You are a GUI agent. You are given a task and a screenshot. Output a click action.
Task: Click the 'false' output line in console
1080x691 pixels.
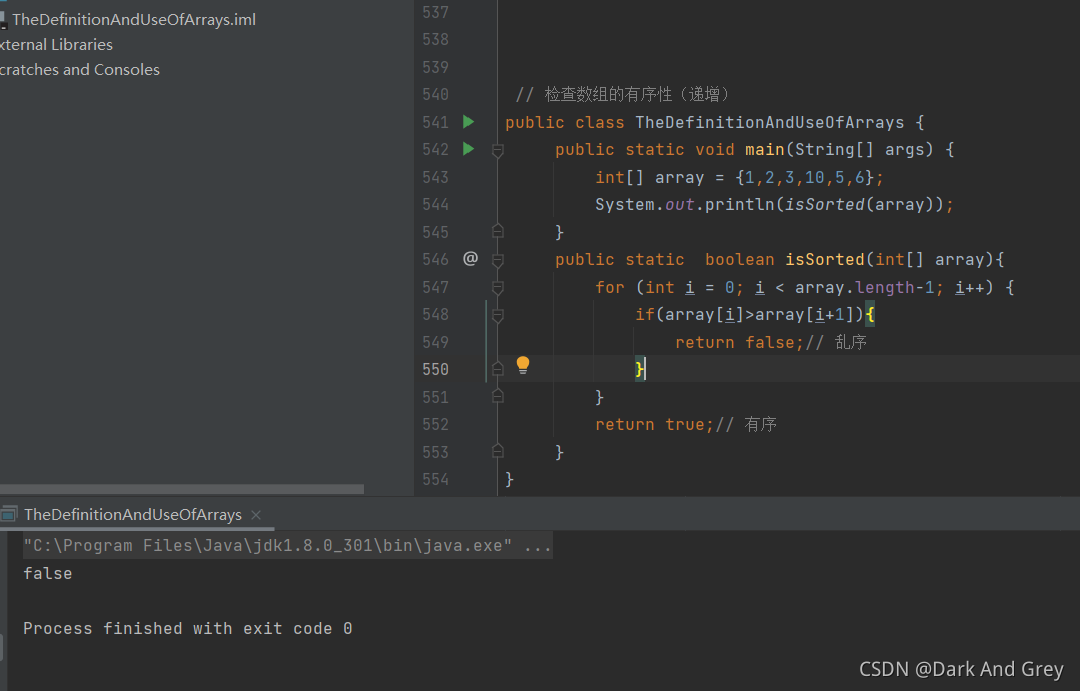click(48, 573)
